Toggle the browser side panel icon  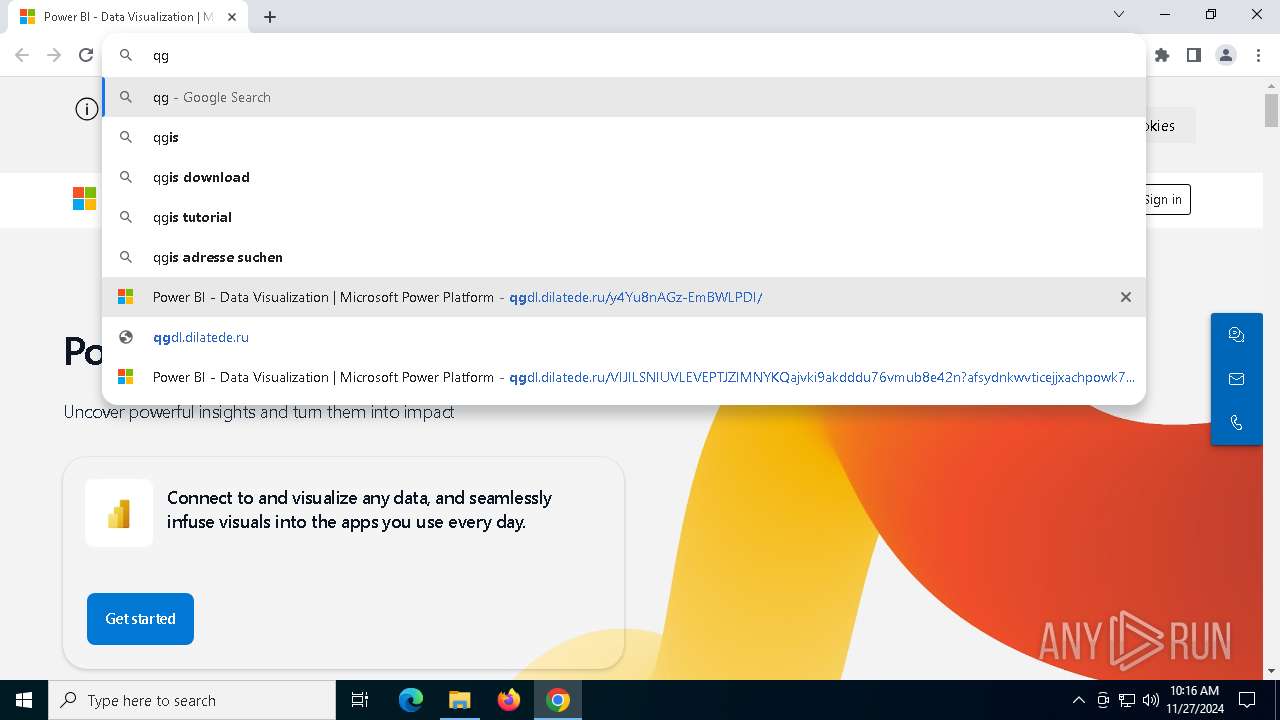click(x=1194, y=55)
